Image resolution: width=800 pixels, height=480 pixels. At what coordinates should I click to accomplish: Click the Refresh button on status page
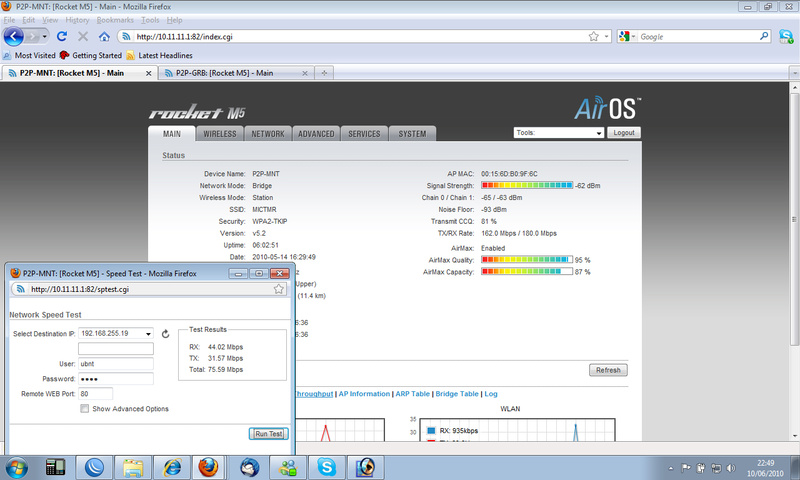click(608, 370)
